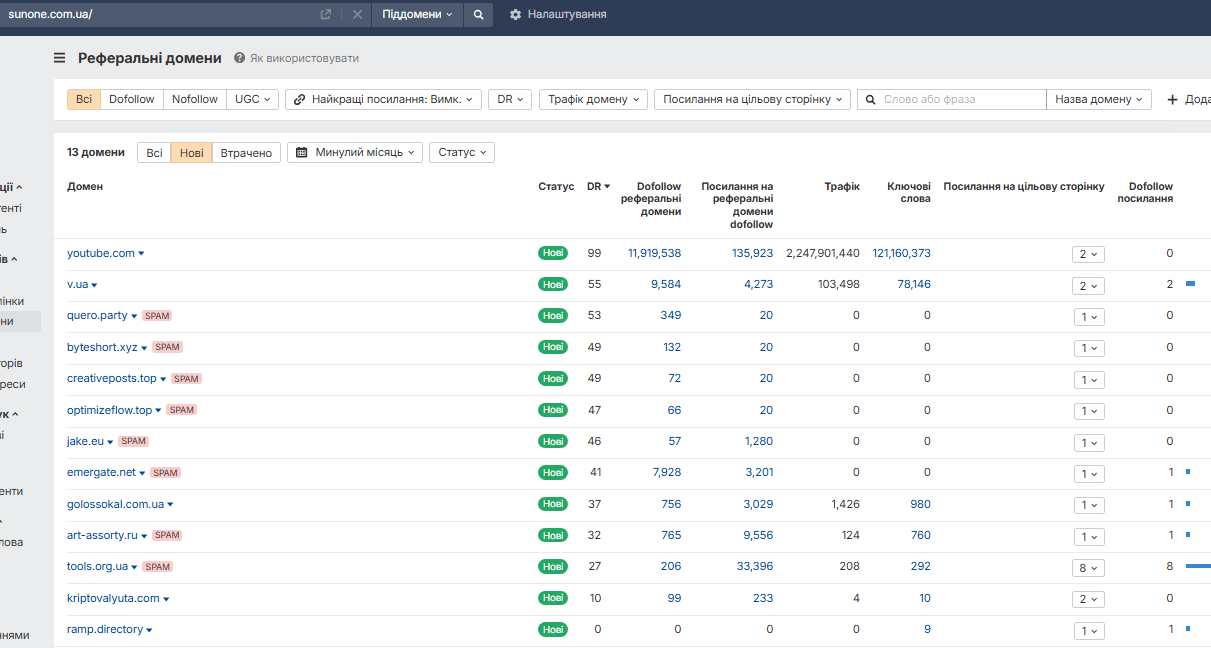Expand the DR filter dropdown
1211x648 pixels.
[x=510, y=100]
